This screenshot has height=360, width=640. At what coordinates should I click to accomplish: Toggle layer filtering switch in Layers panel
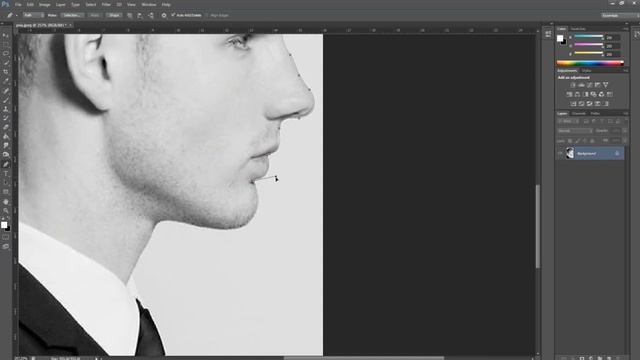click(x=625, y=121)
